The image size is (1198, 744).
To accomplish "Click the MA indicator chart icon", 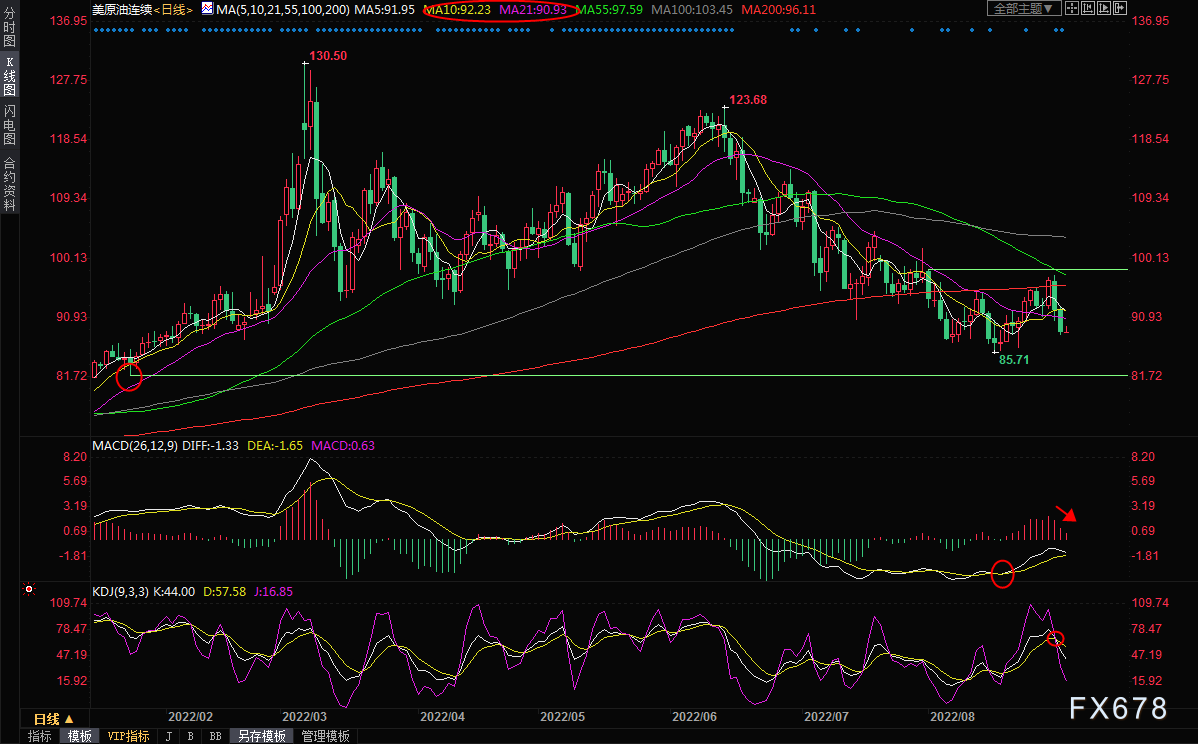I will pyautogui.click(x=207, y=9).
